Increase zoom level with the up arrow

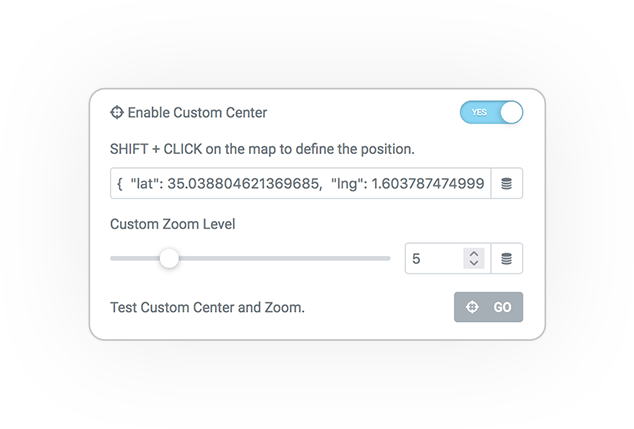tap(474, 254)
